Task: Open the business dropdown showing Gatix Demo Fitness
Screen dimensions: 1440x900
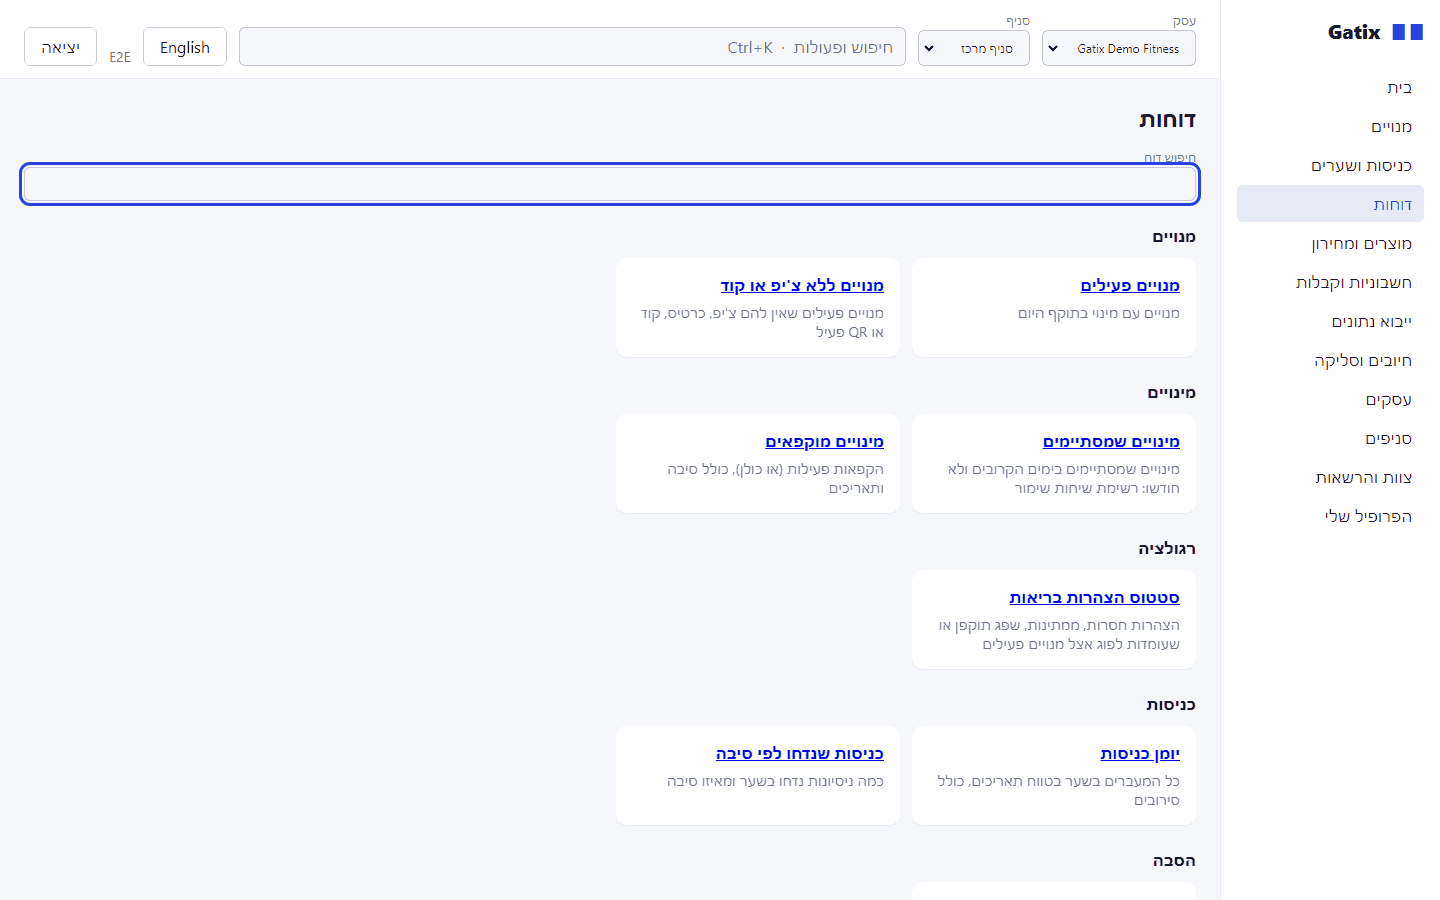Action: click(x=1118, y=48)
